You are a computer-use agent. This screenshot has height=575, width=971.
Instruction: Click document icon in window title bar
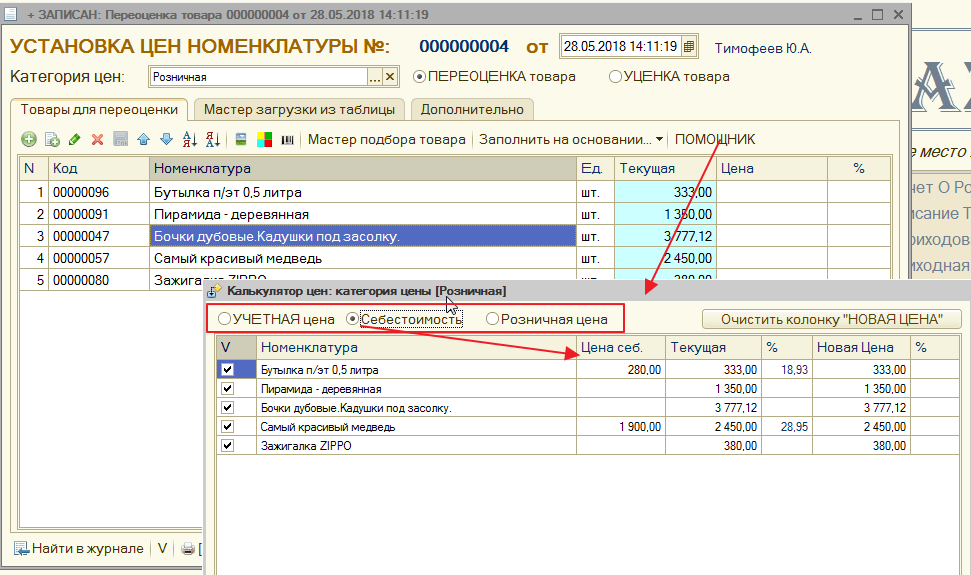coord(10,14)
